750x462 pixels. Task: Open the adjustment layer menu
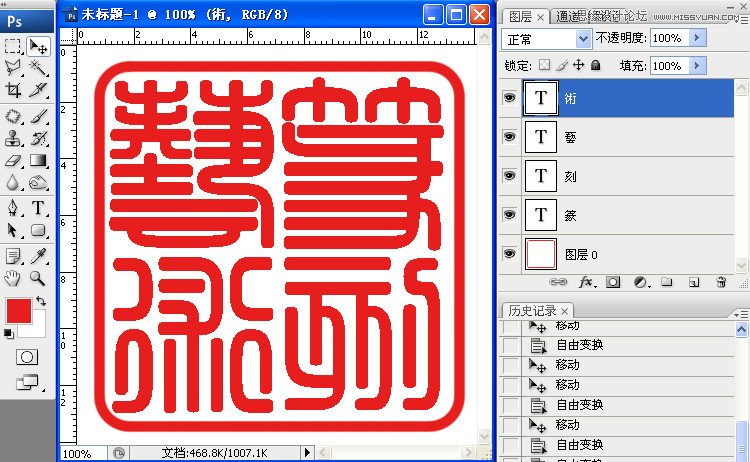pos(641,282)
